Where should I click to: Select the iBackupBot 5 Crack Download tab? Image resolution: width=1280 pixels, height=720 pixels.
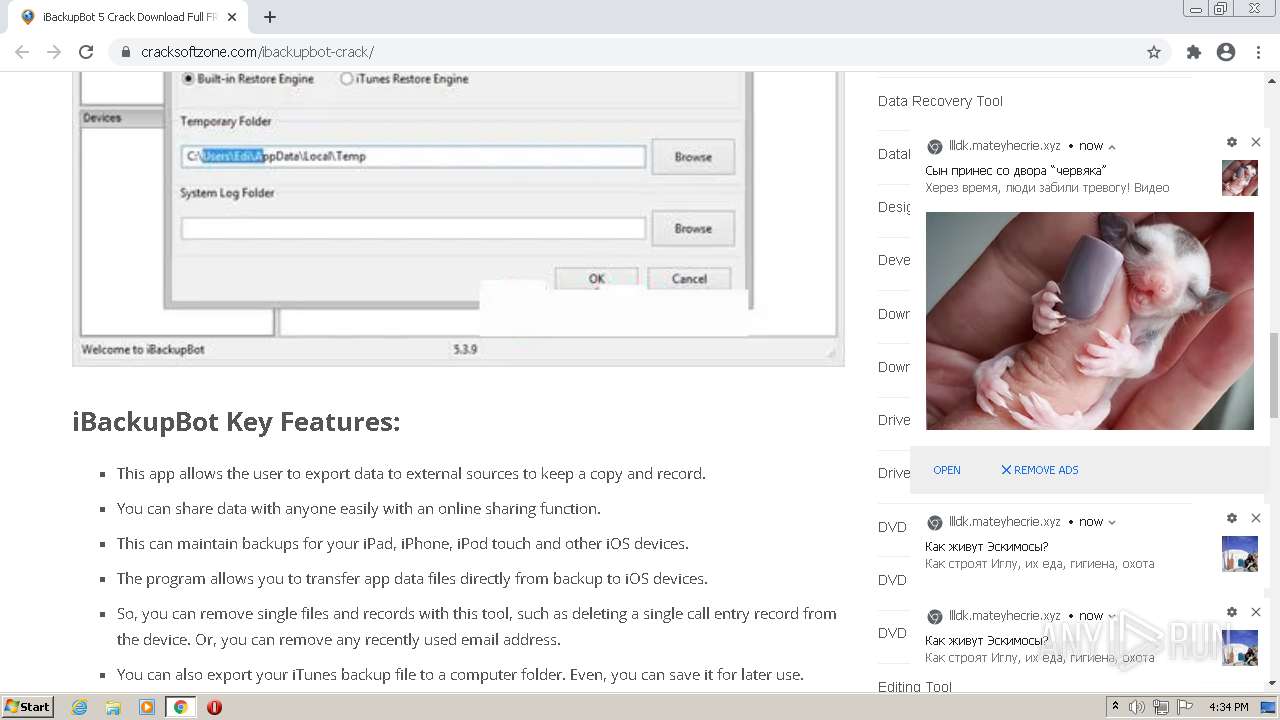(x=128, y=17)
